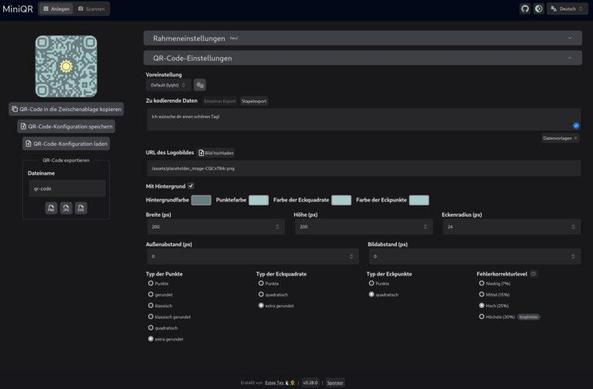This screenshot has width=593, height=389.
Task: Select quadratisch under Typ der Eckpunkte
Action: [371, 294]
